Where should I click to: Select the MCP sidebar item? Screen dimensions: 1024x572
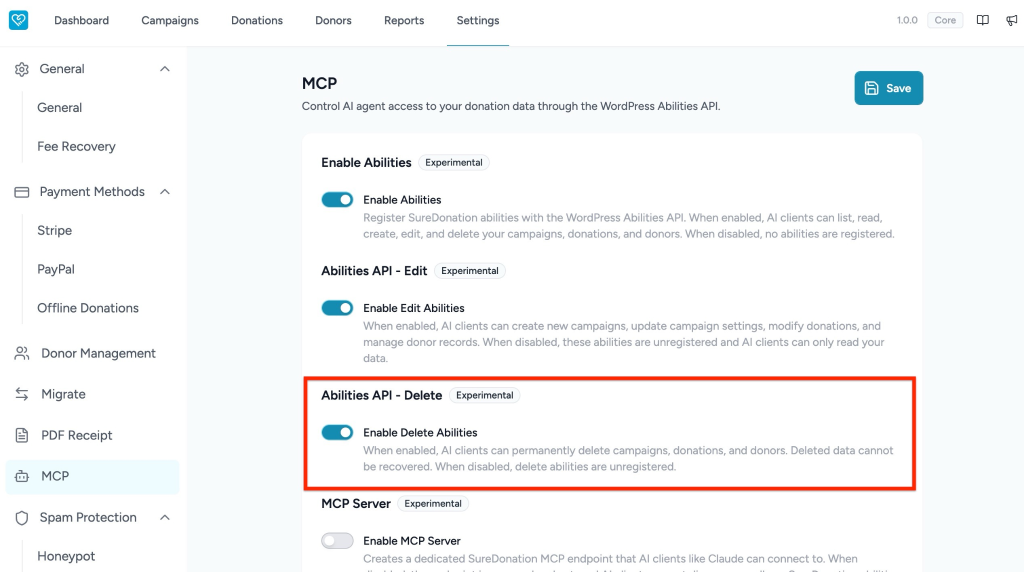[x=92, y=477]
